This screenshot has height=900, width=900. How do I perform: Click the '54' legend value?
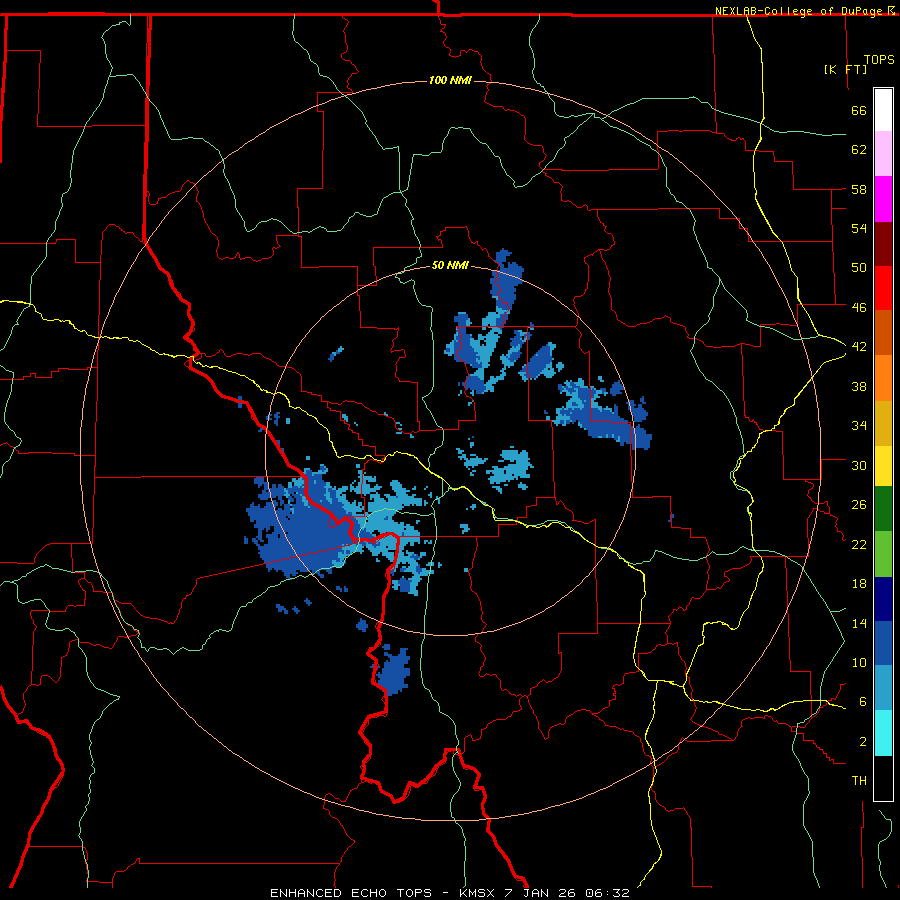[x=859, y=228]
